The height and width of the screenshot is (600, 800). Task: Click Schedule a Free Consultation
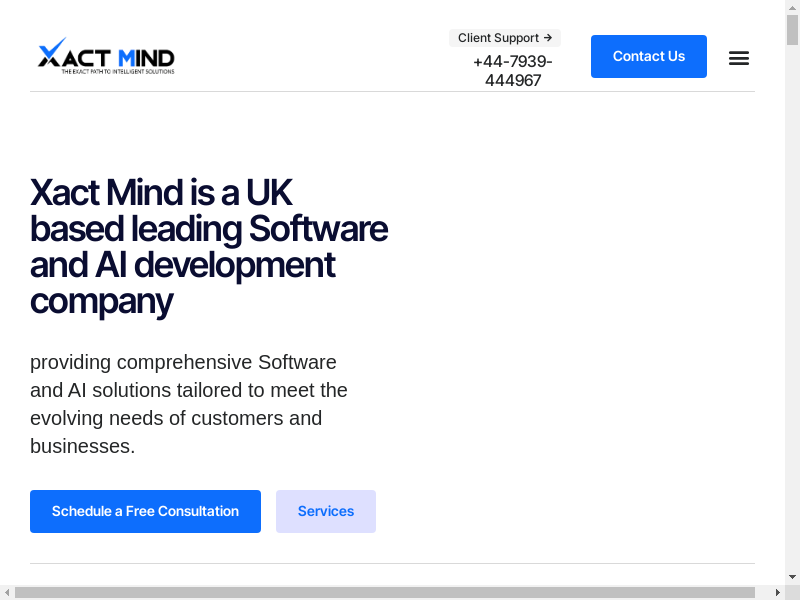(145, 511)
